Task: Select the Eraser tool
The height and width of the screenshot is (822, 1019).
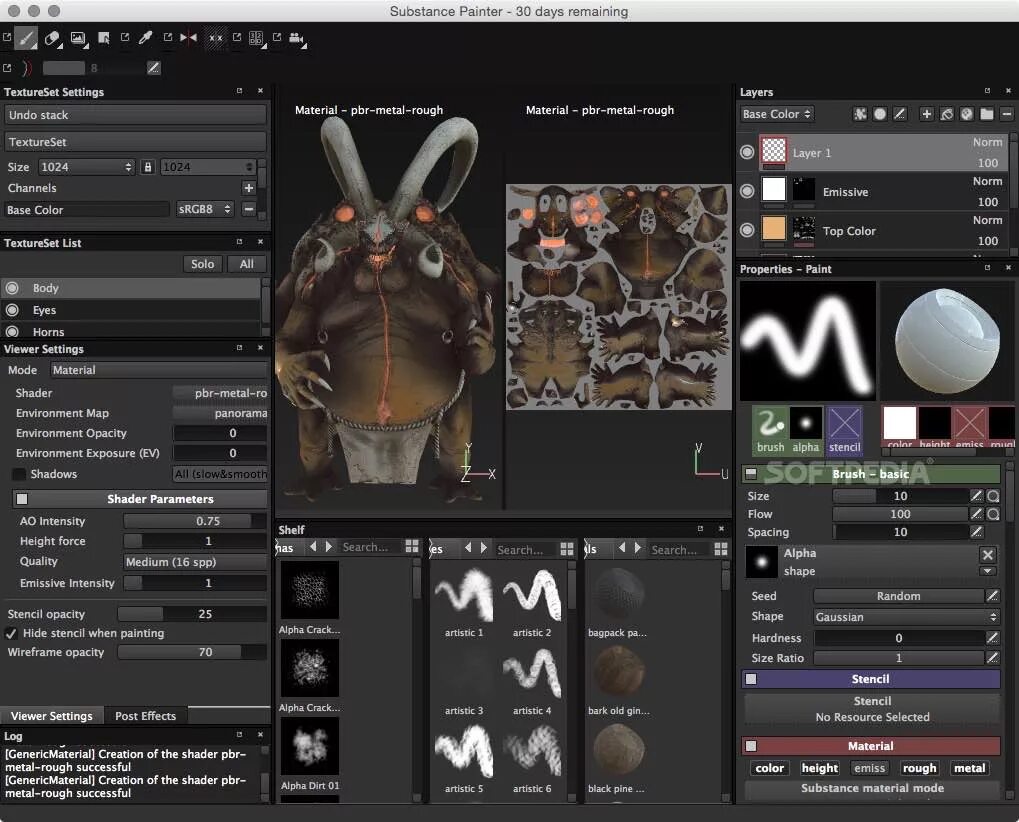Action: click(52, 38)
